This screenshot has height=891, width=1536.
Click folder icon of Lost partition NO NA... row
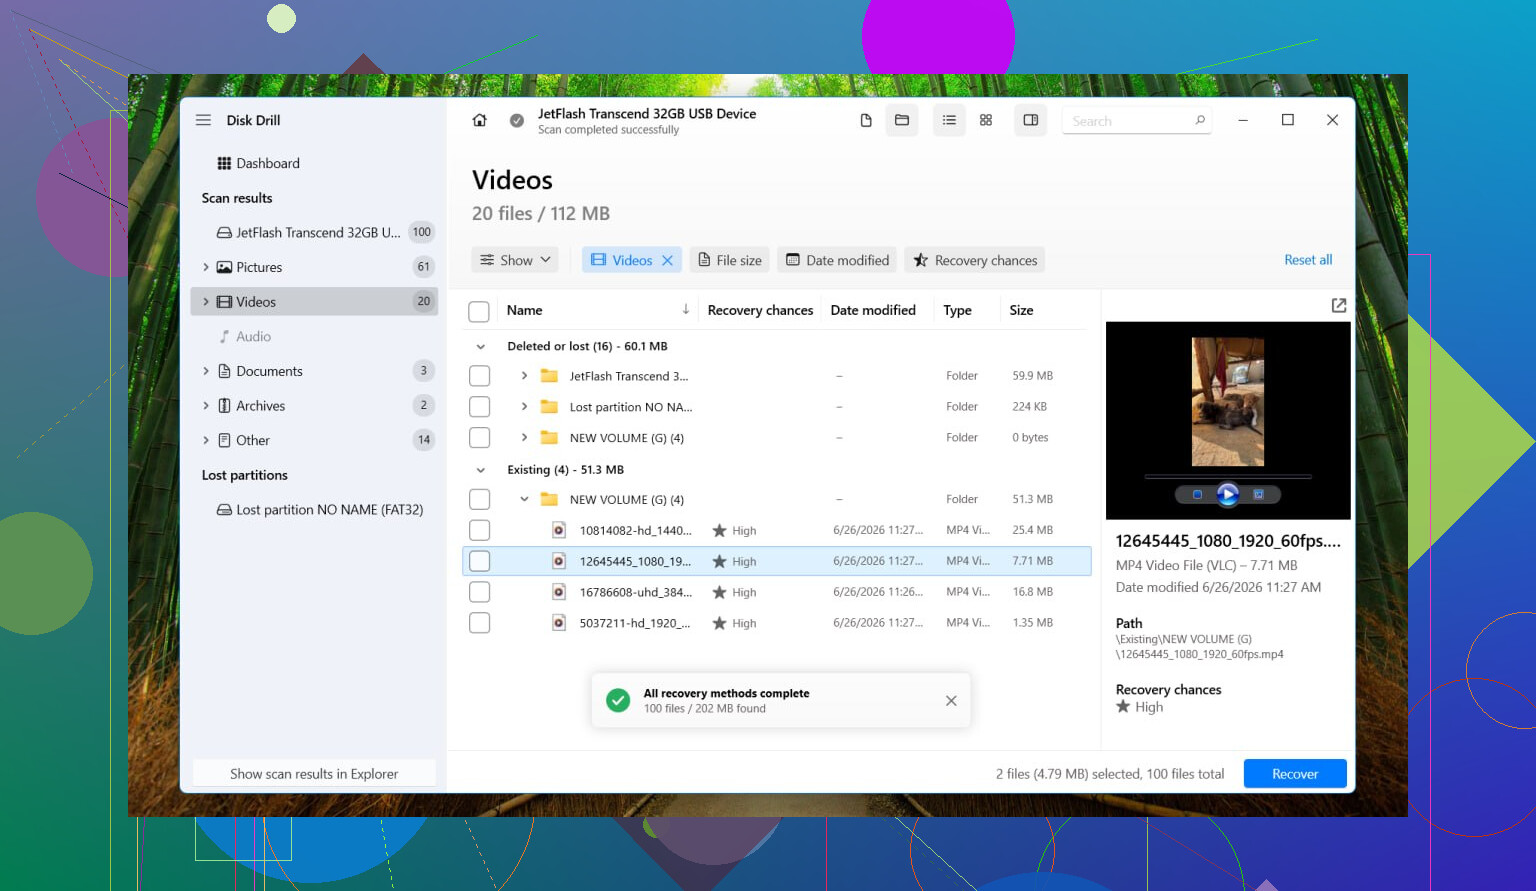[549, 407]
